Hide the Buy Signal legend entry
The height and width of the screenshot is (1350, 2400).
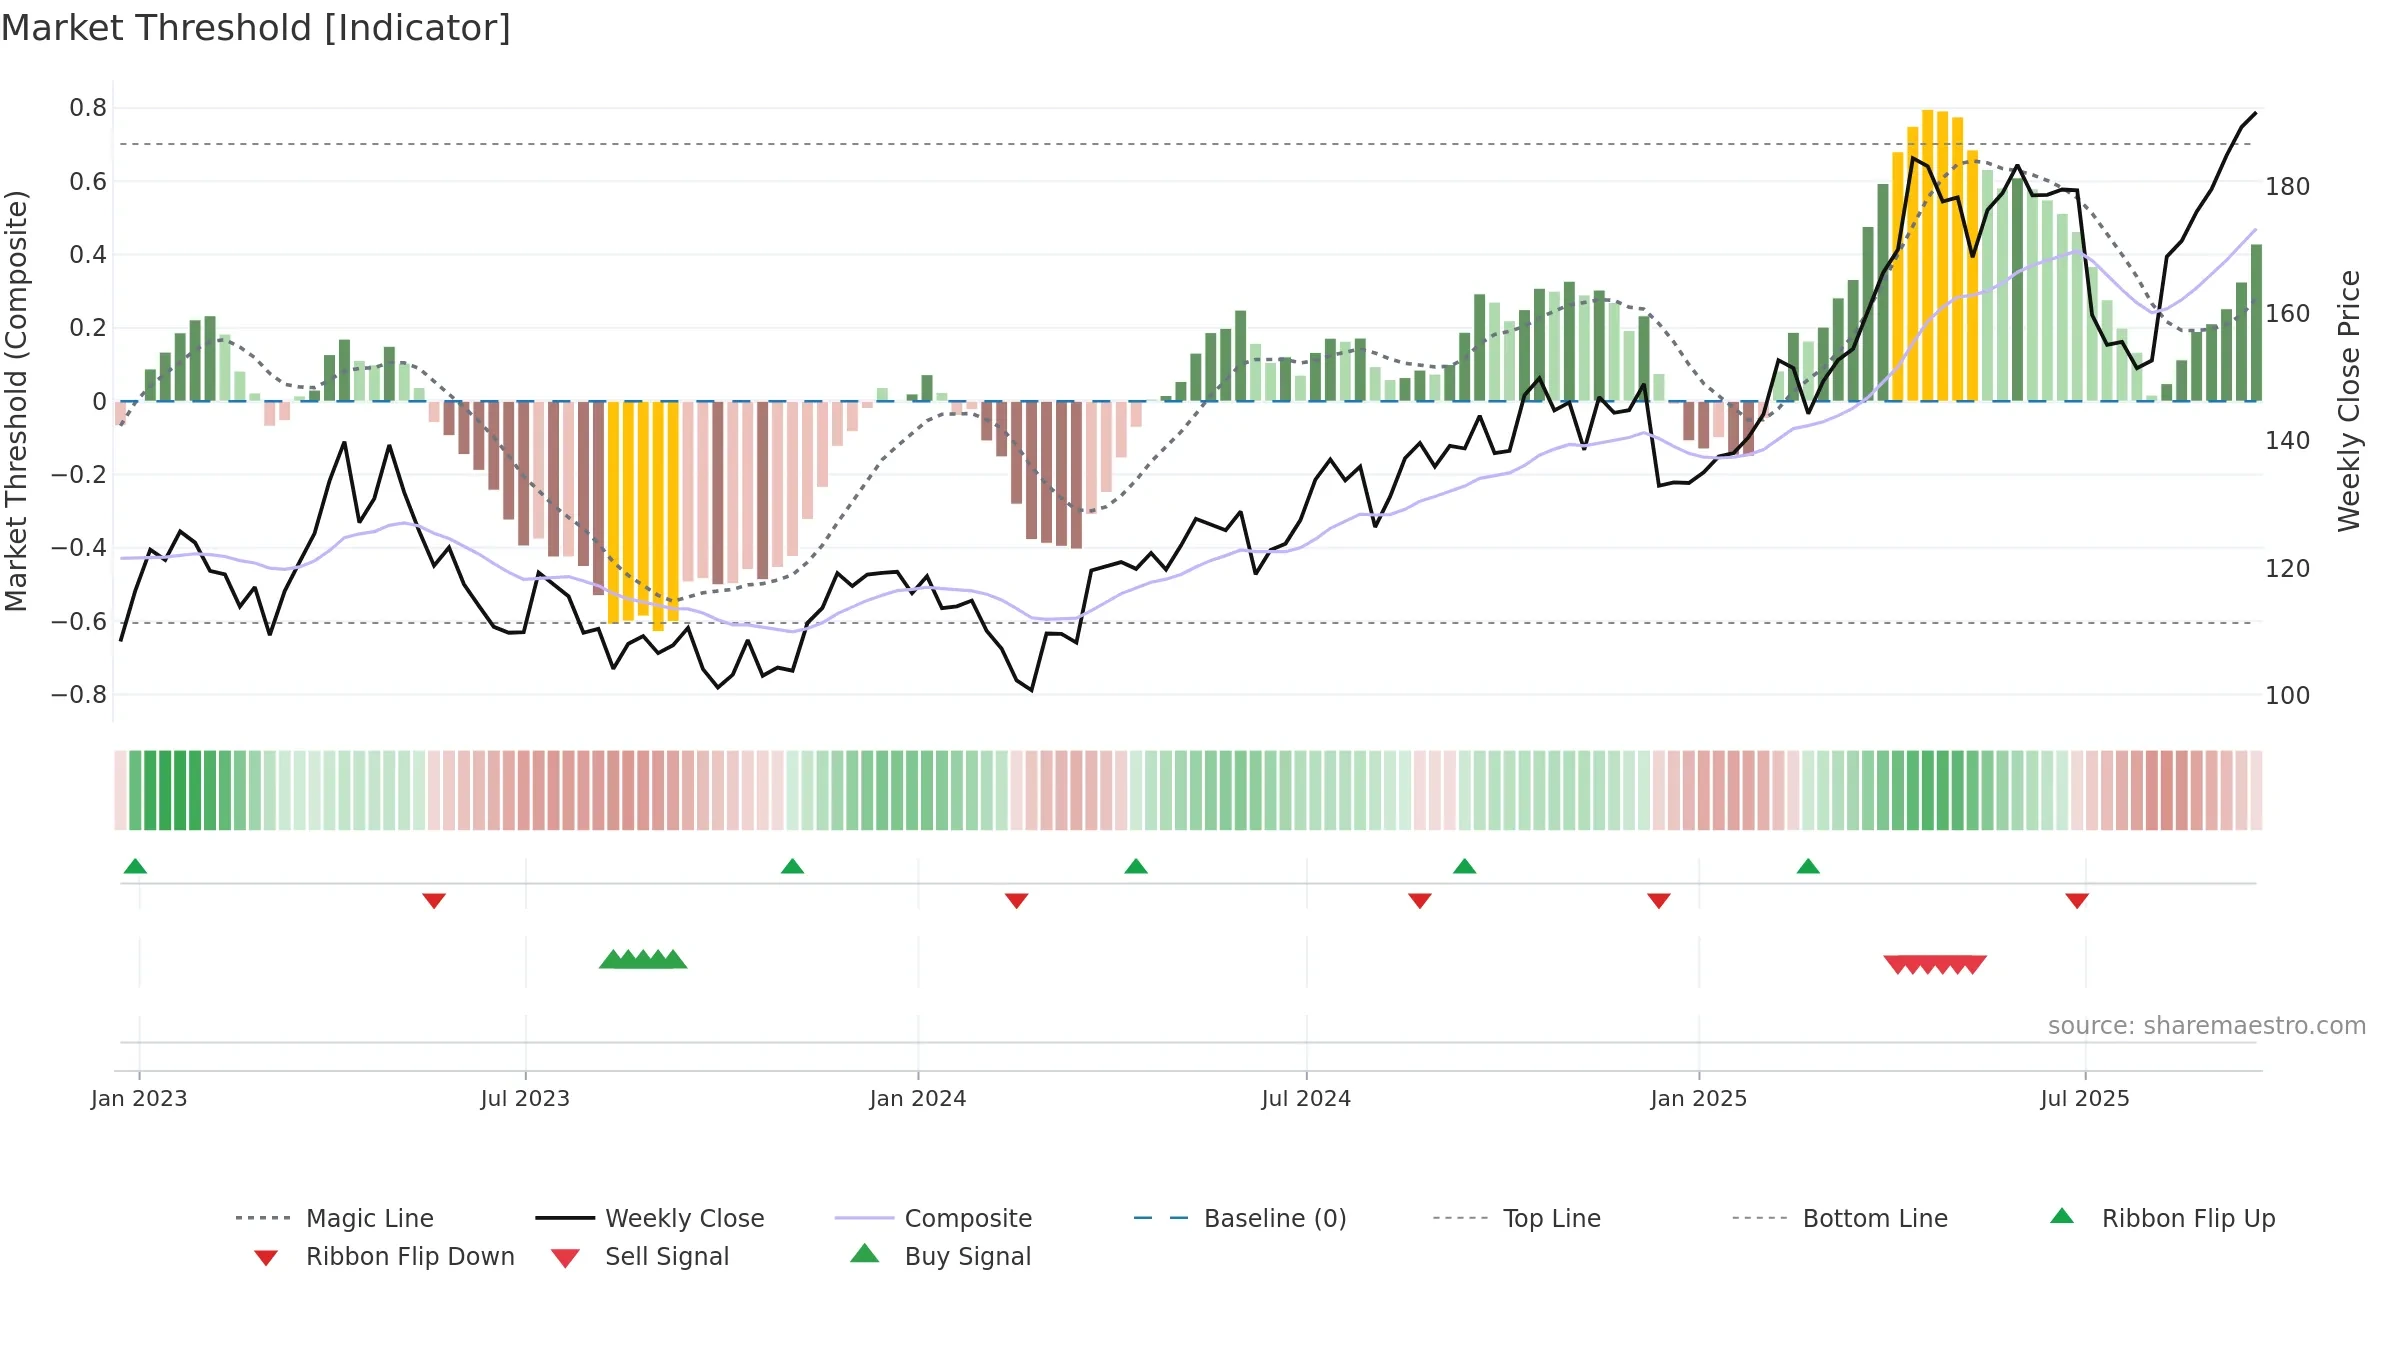tap(941, 1256)
